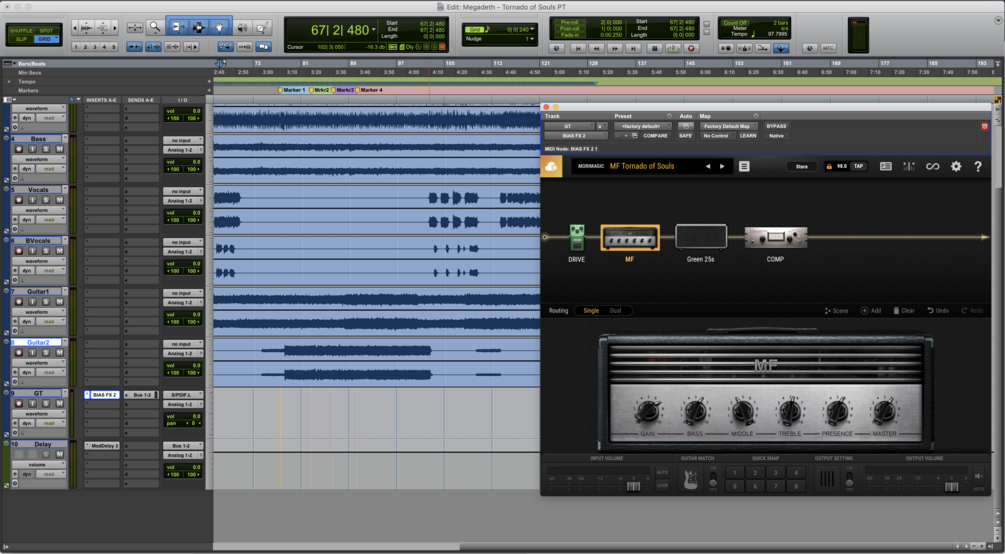Click BIAS FX 2 insert on GT track
The height and width of the screenshot is (554, 1005).
tap(104, 395)
